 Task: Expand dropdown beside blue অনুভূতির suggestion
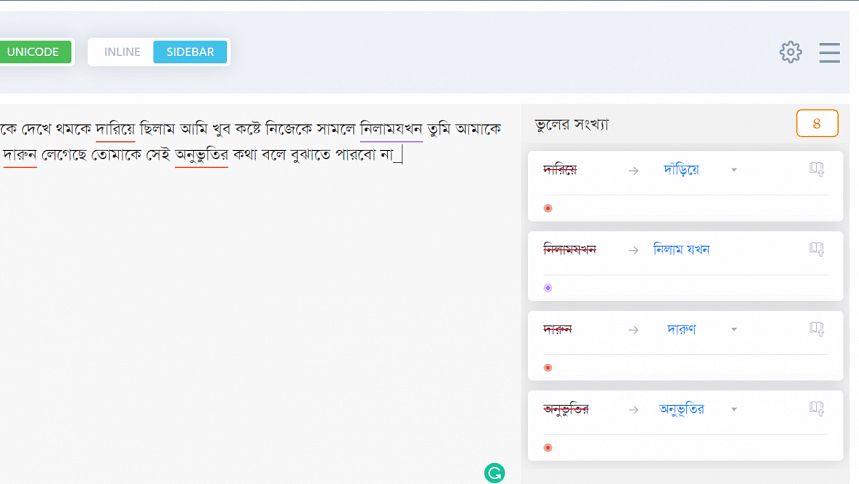(734, 410)
